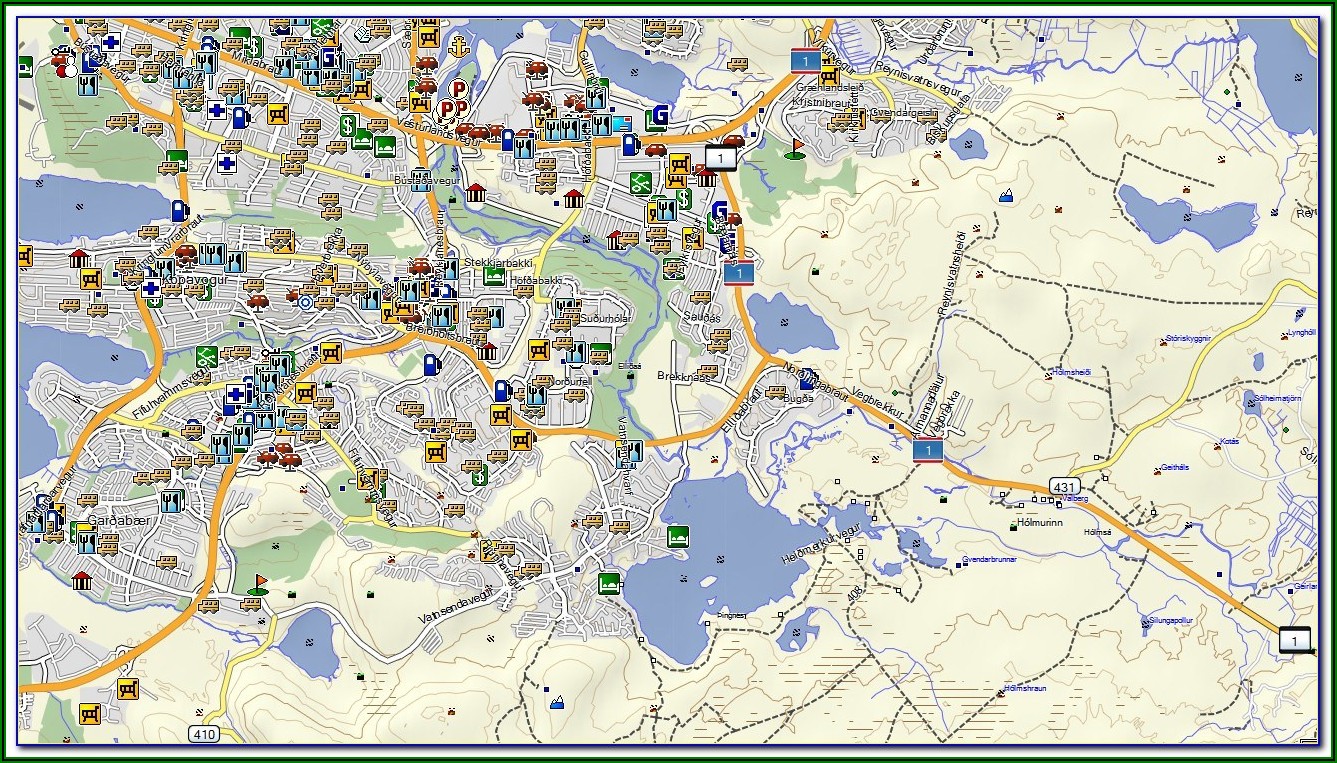This screenshot has width=1337, height=763.
Task: Select the route 410 shield
Action: tap(203, 734)
